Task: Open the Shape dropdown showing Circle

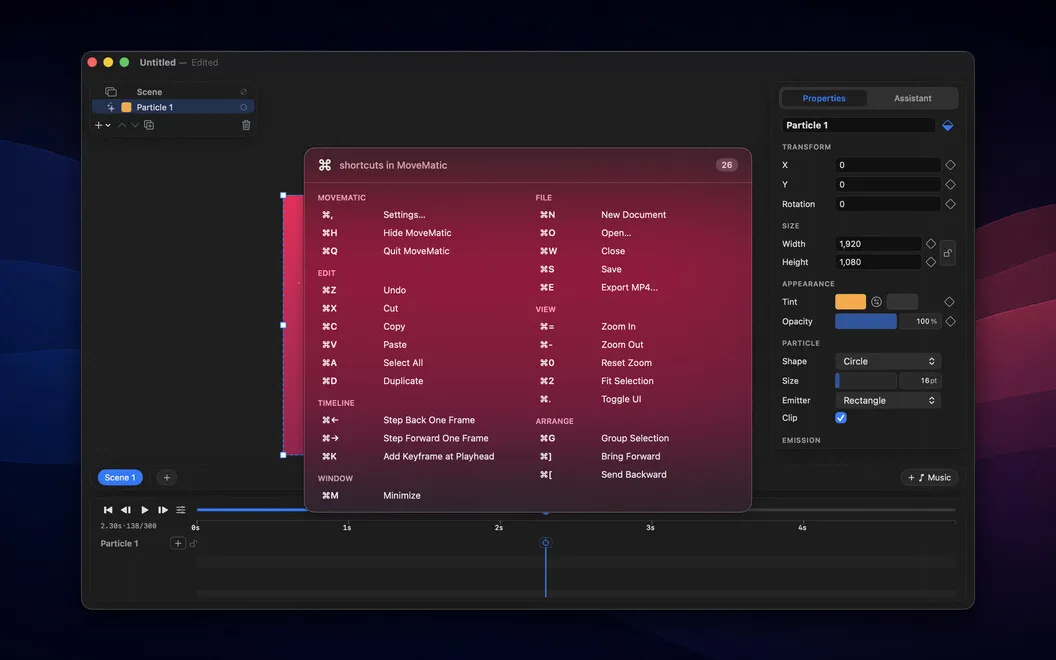Action: pyautogui.click(x=888, y=362)
